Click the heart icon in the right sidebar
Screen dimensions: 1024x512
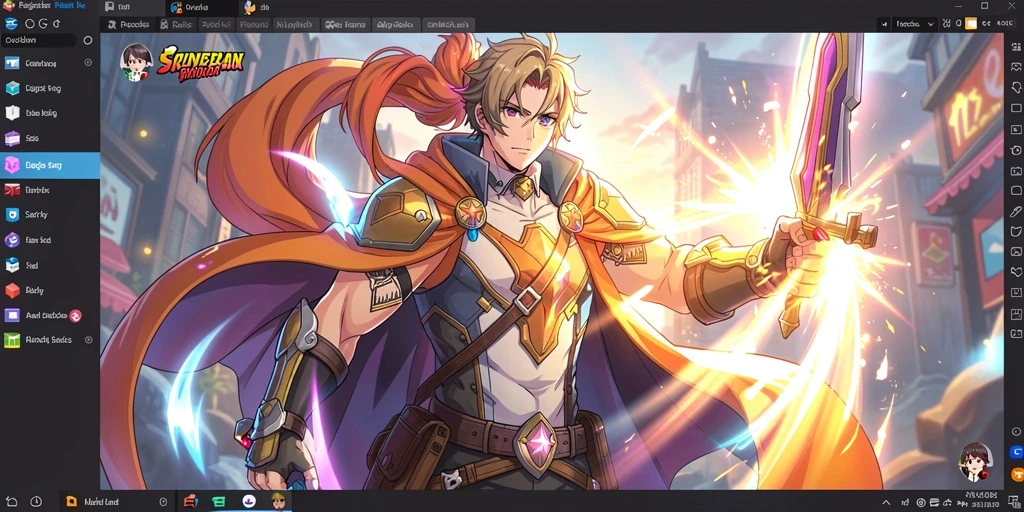[1016, 272]
